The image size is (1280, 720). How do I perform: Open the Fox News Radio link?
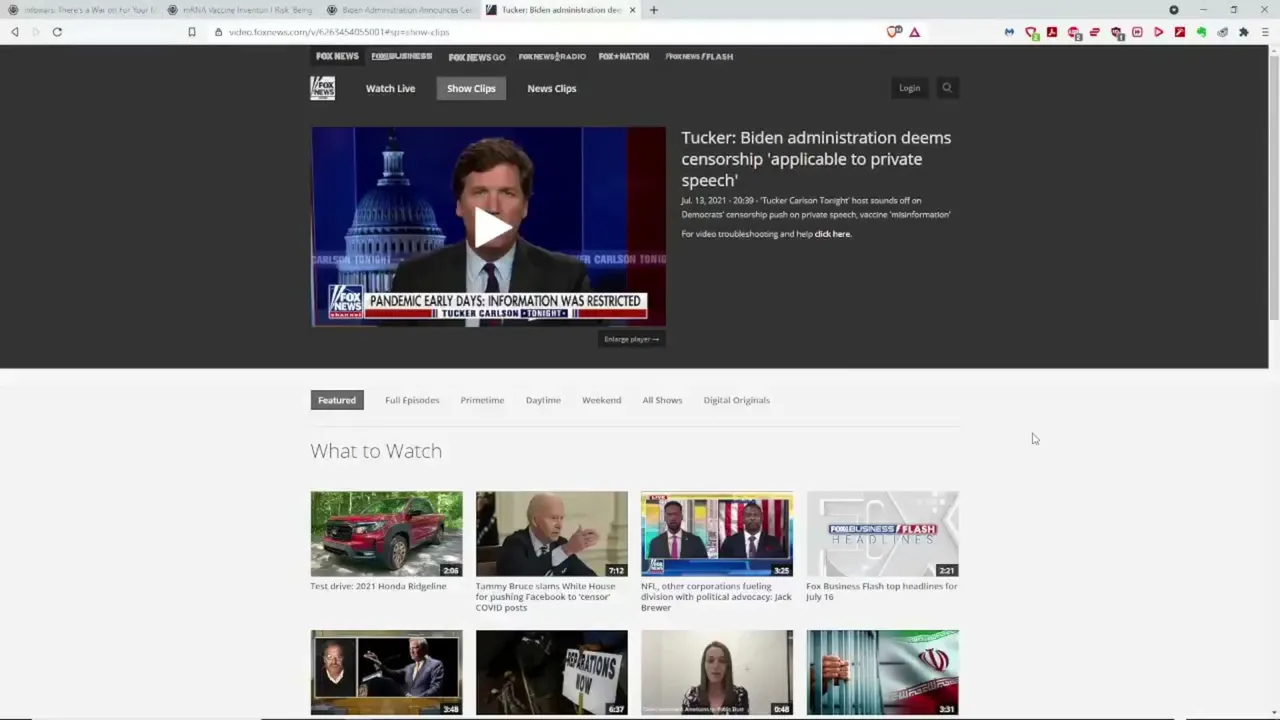[552, 57]
